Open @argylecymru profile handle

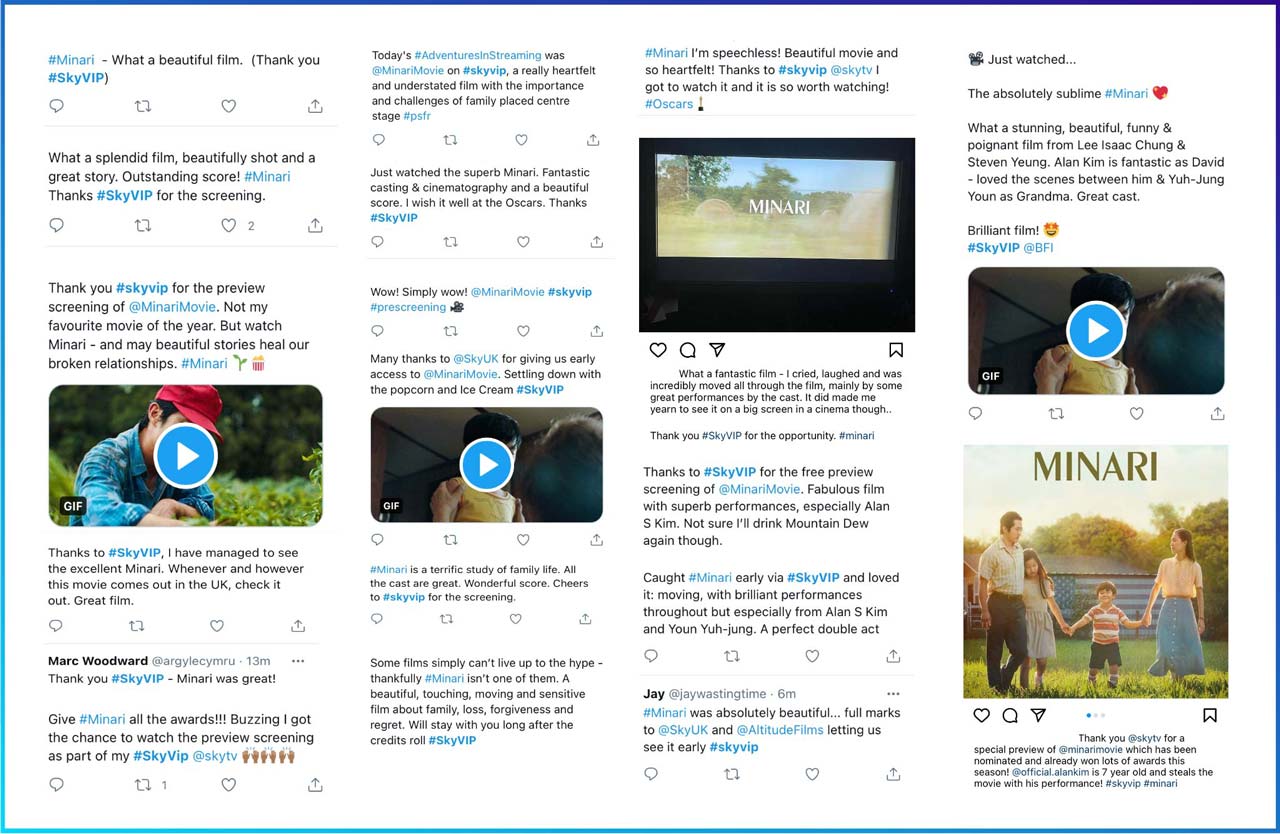196,661
